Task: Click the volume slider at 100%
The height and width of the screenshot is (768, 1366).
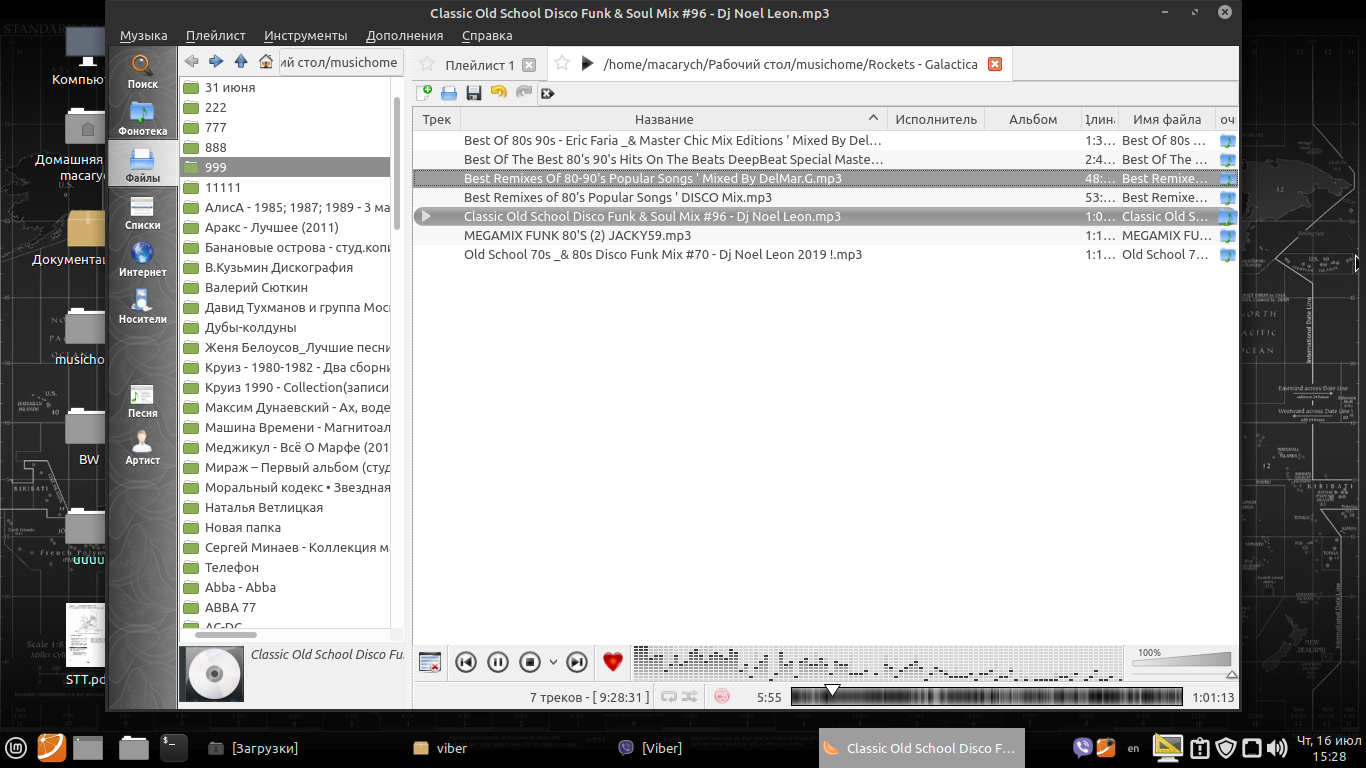Action: click(x=1181, y=661)
